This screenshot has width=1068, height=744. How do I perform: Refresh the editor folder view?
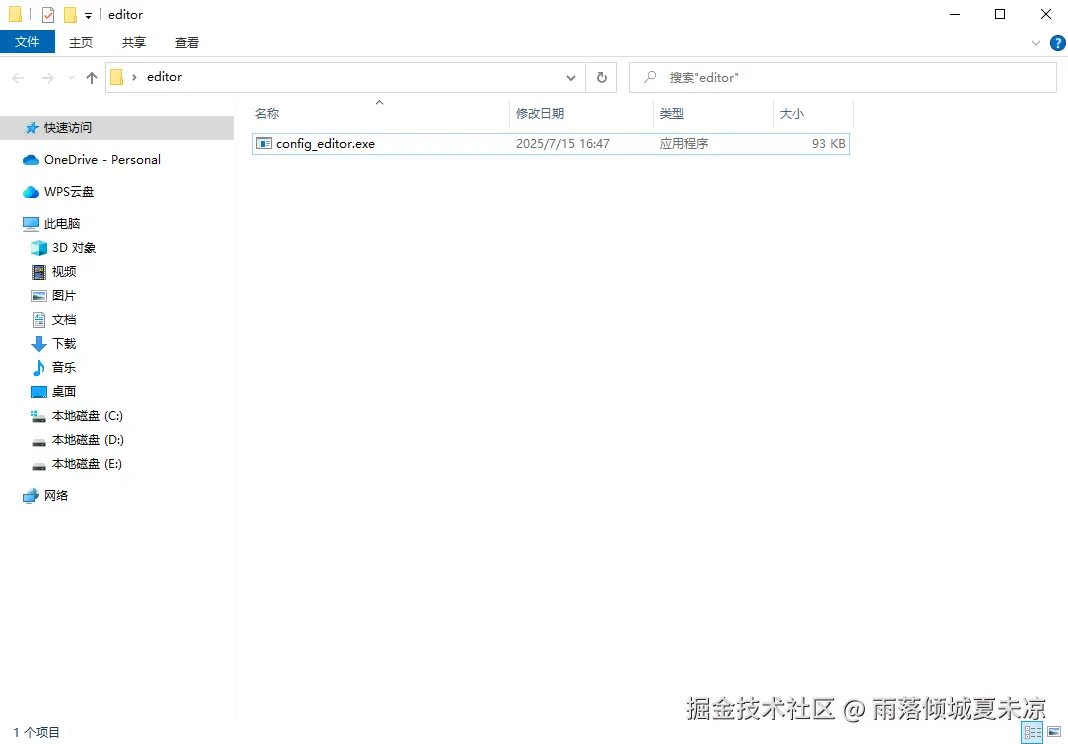coord(601,78)
